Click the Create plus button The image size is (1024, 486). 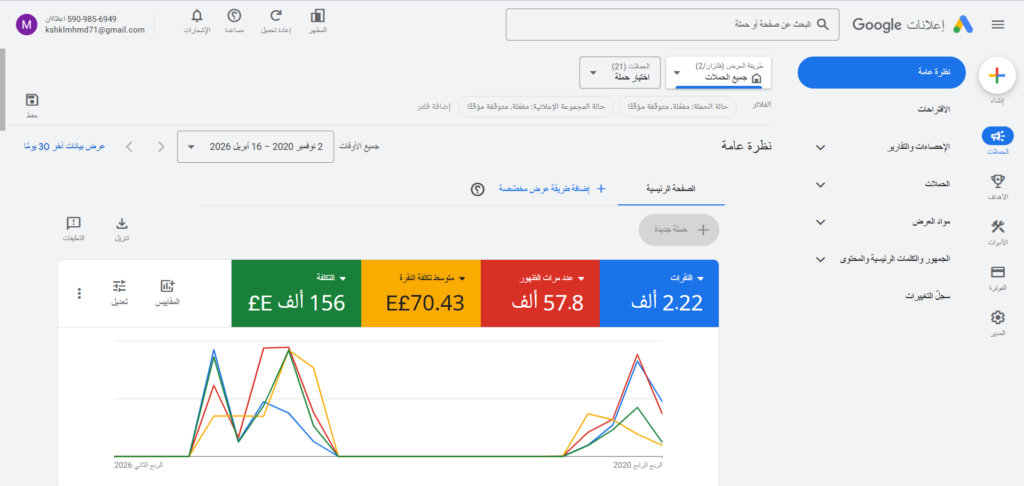996,75
